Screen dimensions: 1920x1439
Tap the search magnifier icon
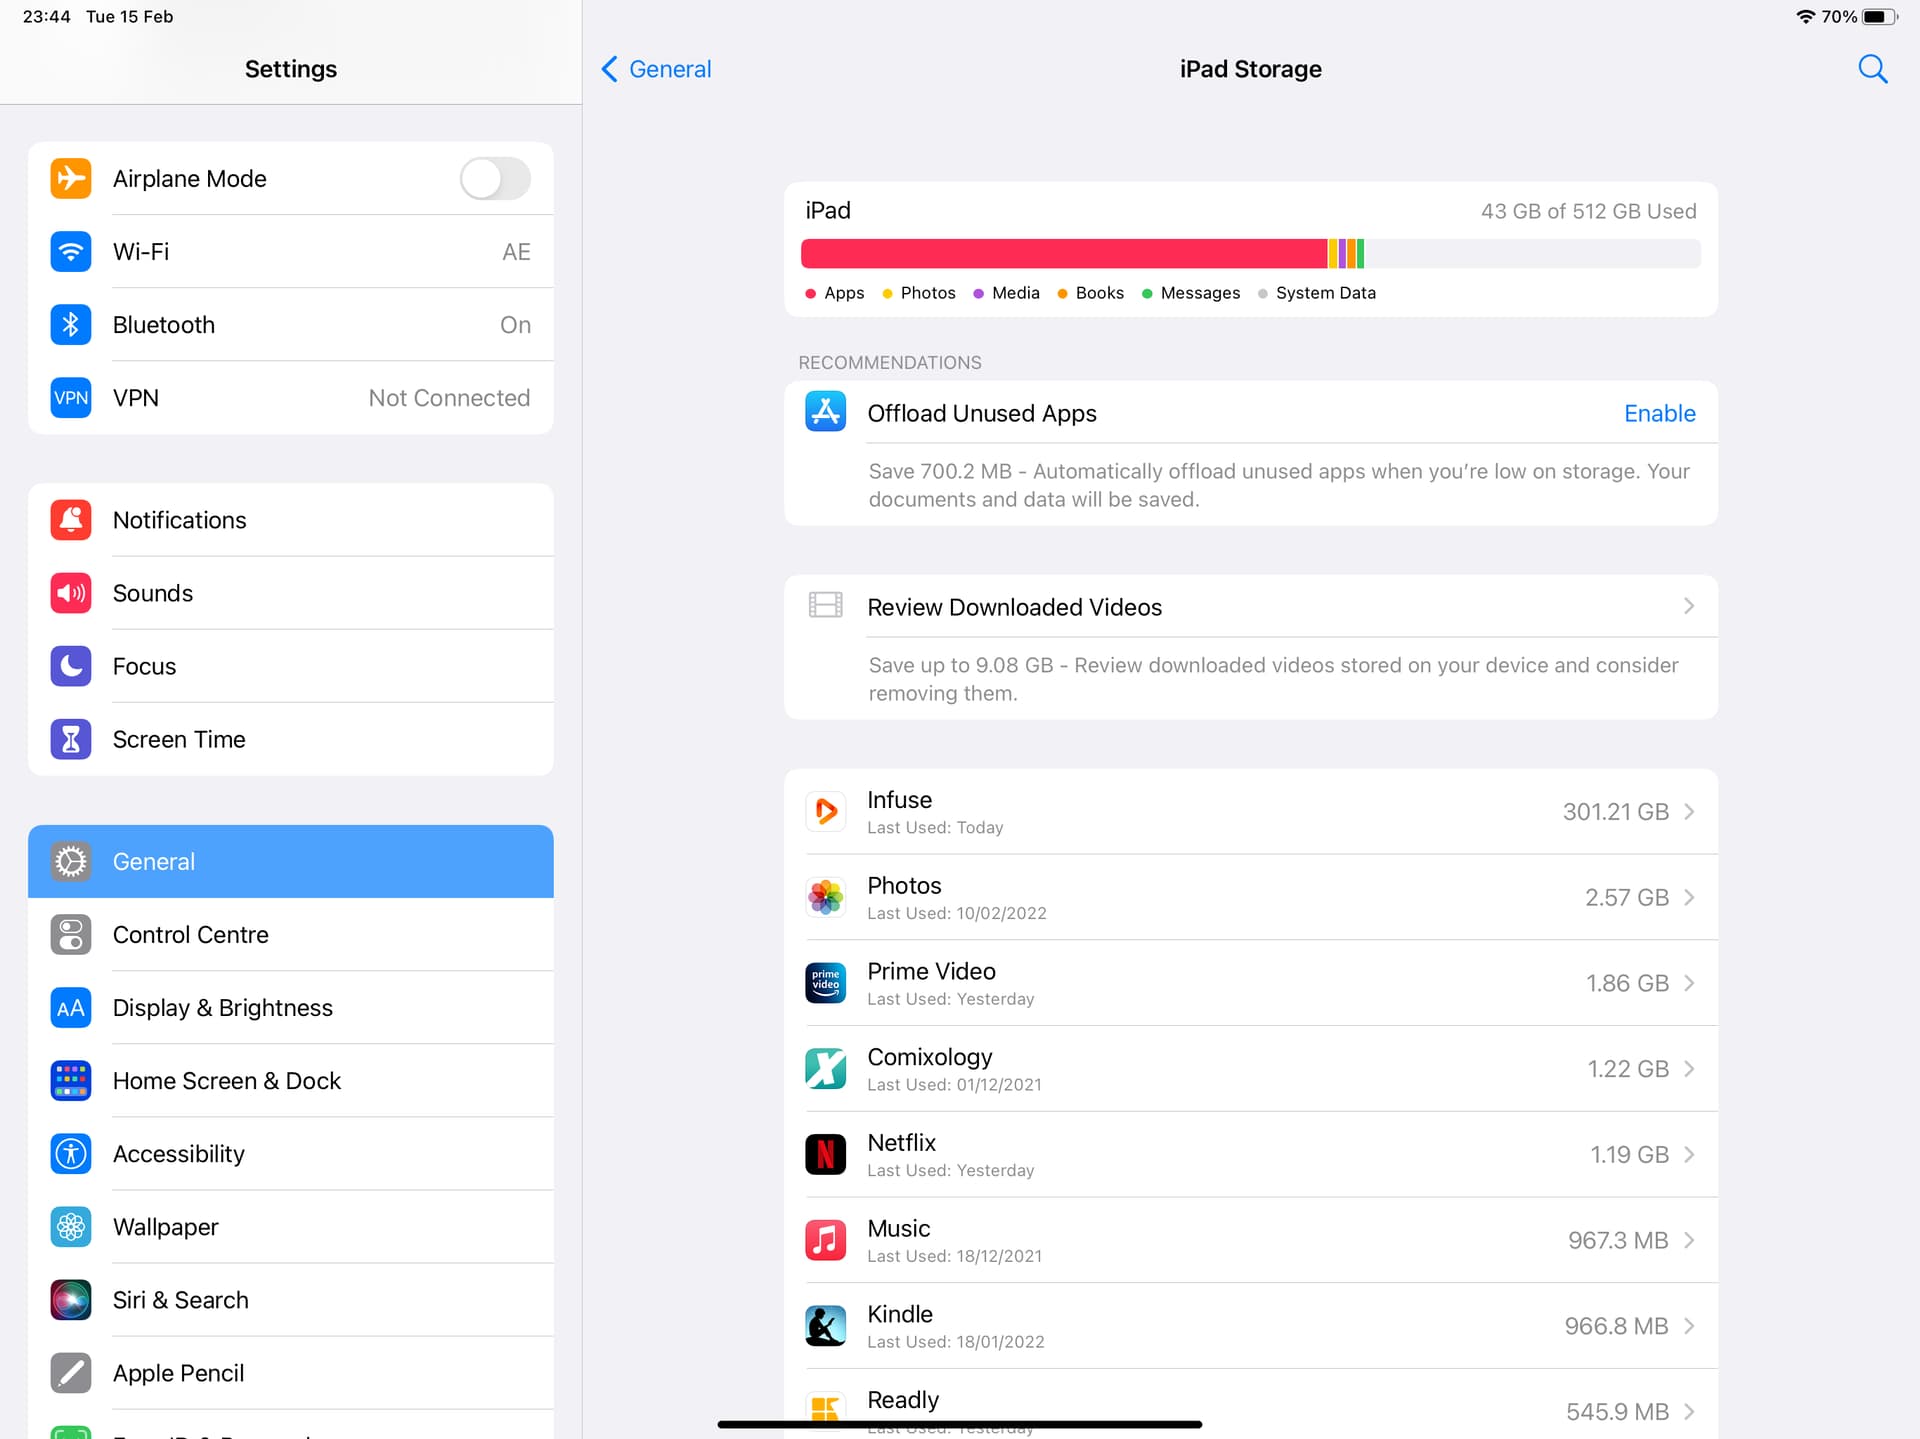pos(1872,69)
